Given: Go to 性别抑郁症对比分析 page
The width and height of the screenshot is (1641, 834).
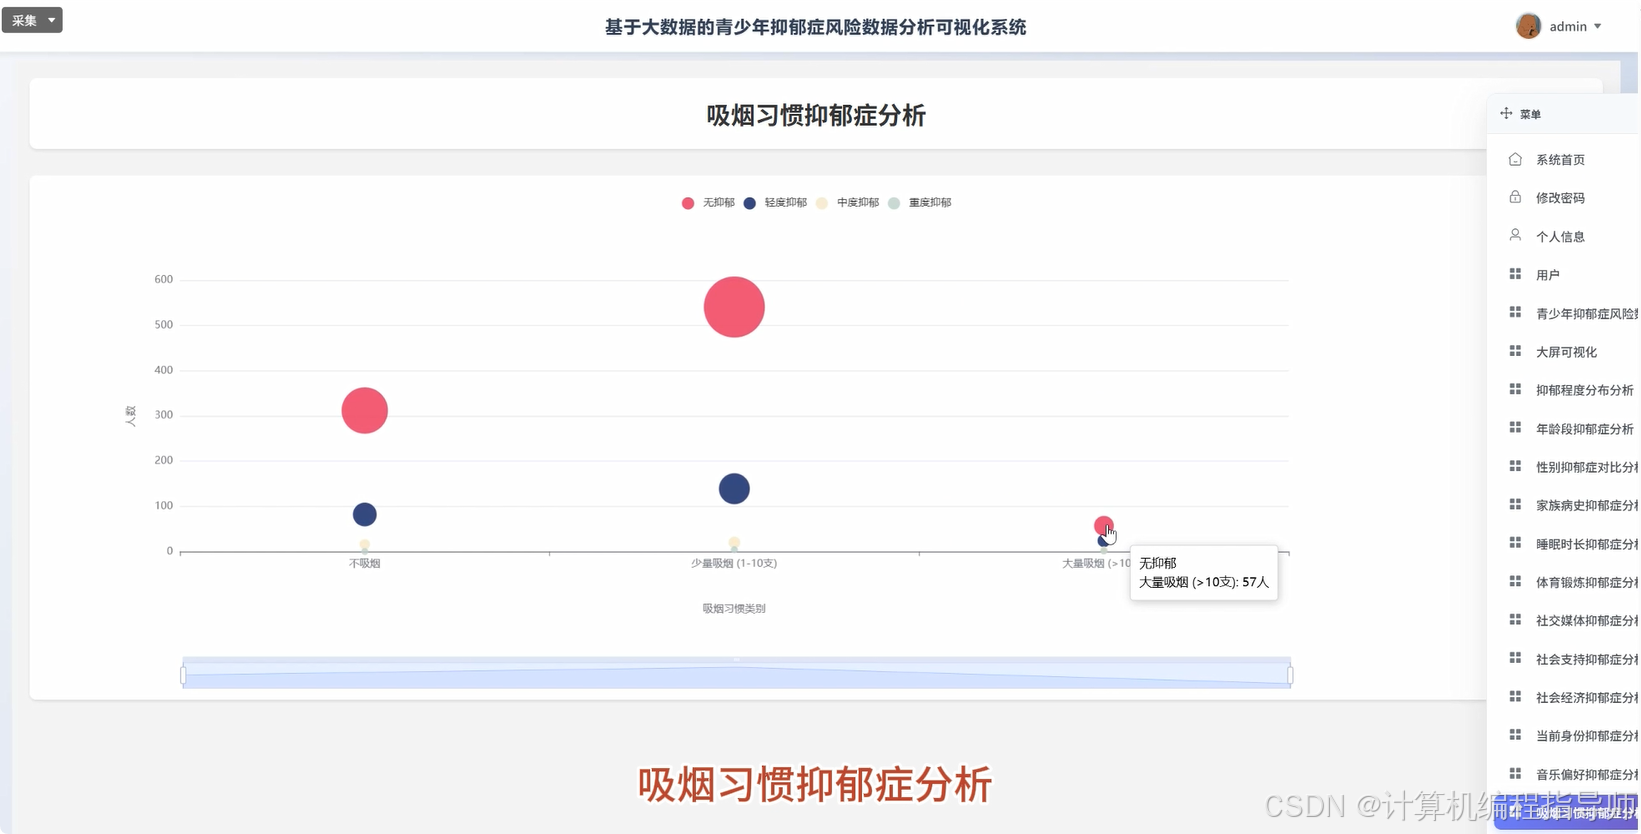Looking at the screenshot, I should (x=1587, y=467).
